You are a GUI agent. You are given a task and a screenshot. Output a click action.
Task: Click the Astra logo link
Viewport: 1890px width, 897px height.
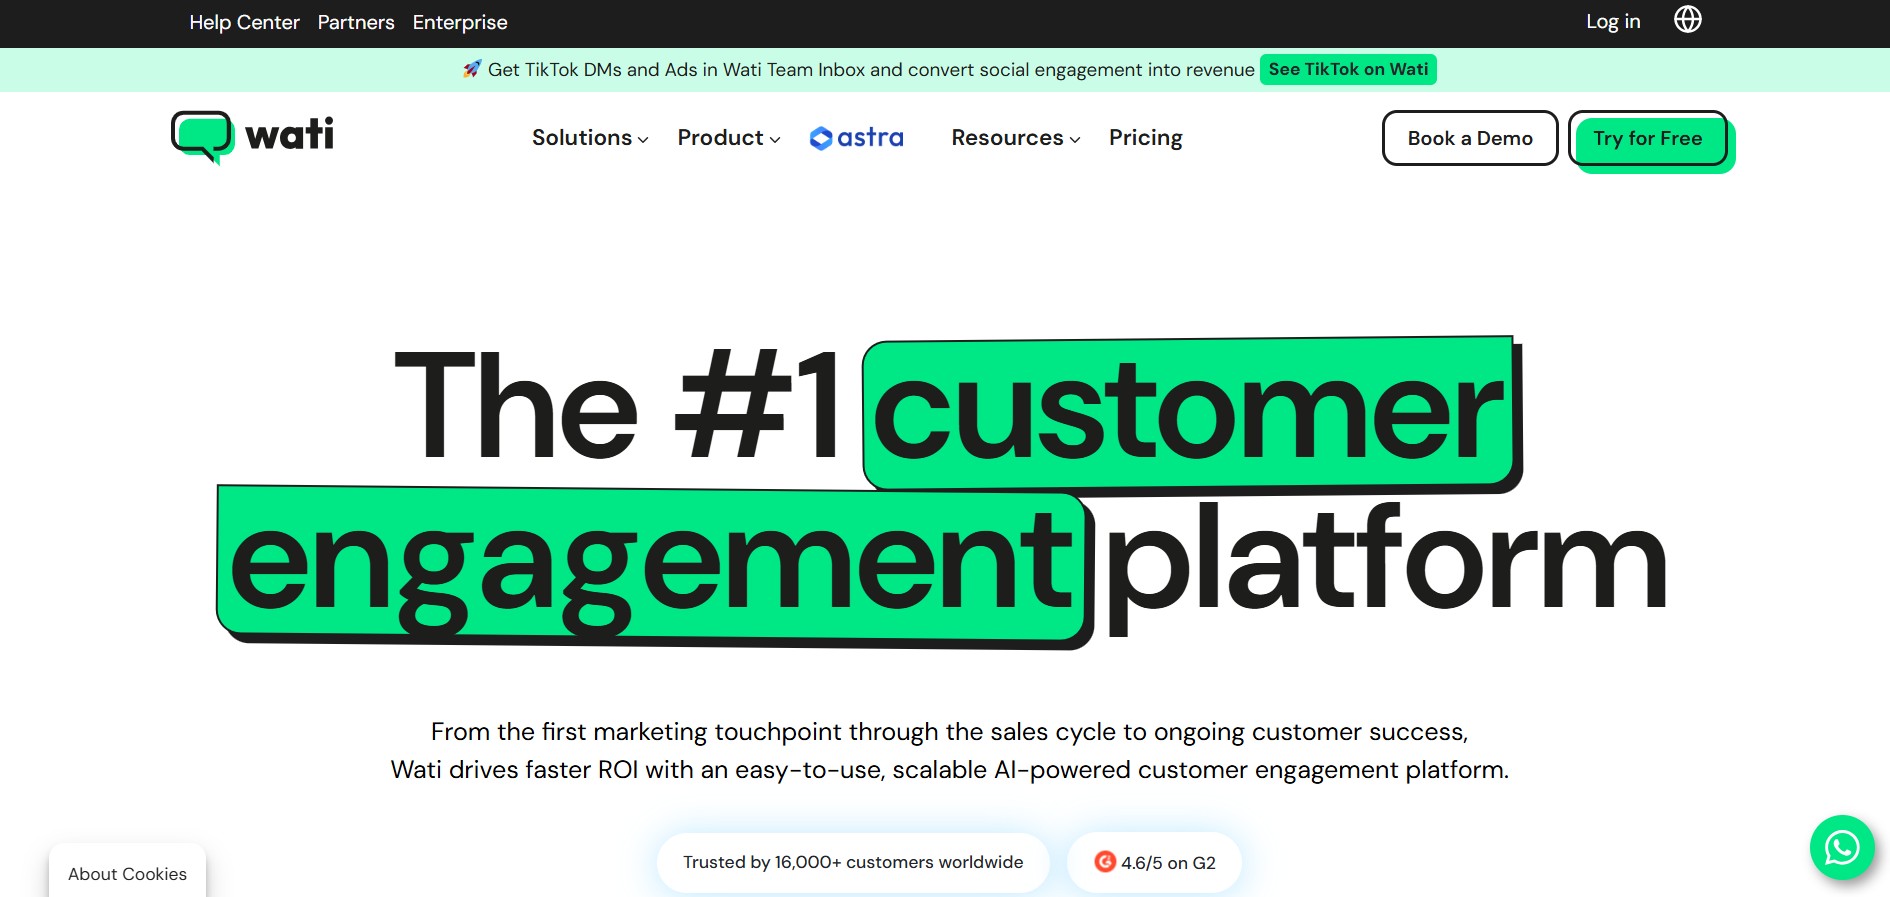tap(856, 138)
